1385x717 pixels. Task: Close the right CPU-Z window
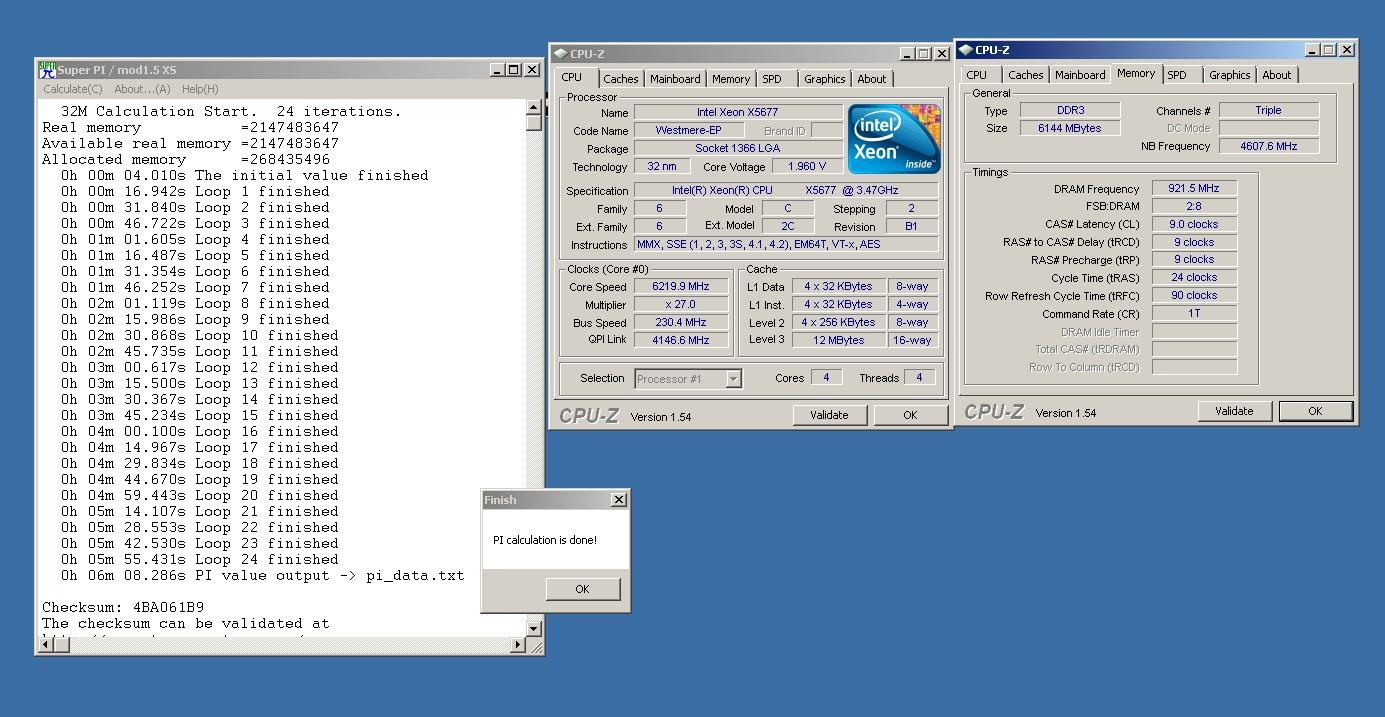(x=1346, y=50)
